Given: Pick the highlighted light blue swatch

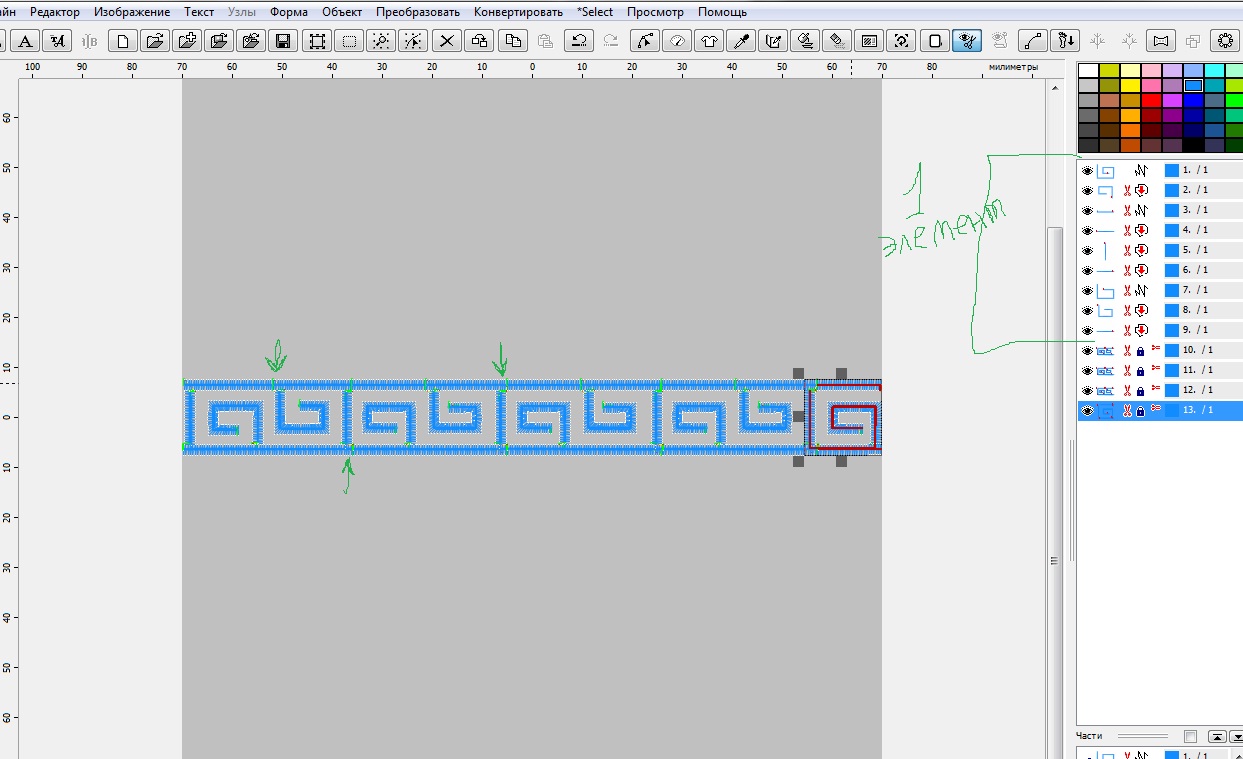Looking at the screenshot, I should [1193, 85].
